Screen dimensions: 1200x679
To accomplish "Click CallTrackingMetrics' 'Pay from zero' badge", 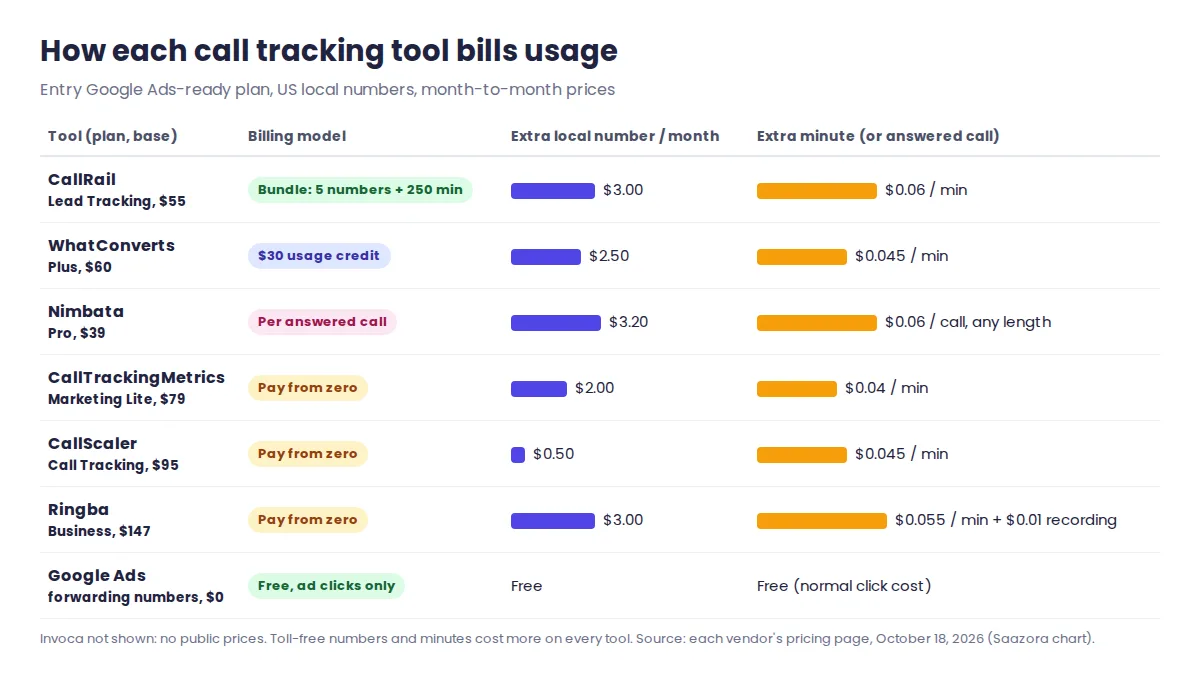I will 308,388.
